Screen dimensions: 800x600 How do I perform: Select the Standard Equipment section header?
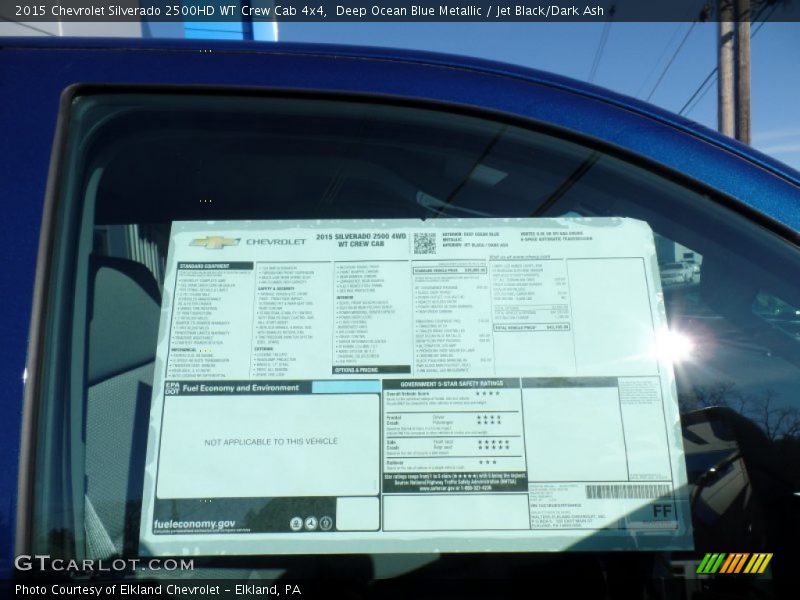click(x=202, y=266)
